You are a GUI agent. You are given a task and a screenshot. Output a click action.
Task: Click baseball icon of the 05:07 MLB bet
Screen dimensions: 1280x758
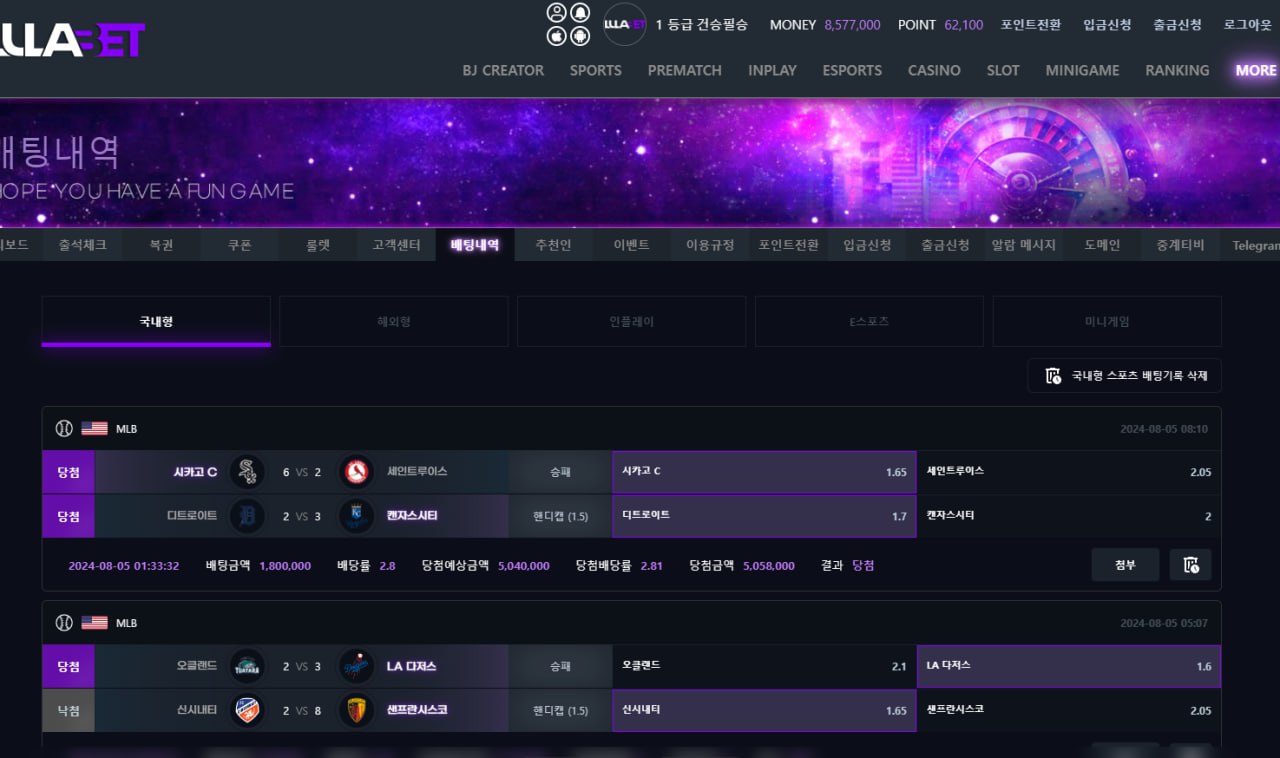[x=64, y=622]
